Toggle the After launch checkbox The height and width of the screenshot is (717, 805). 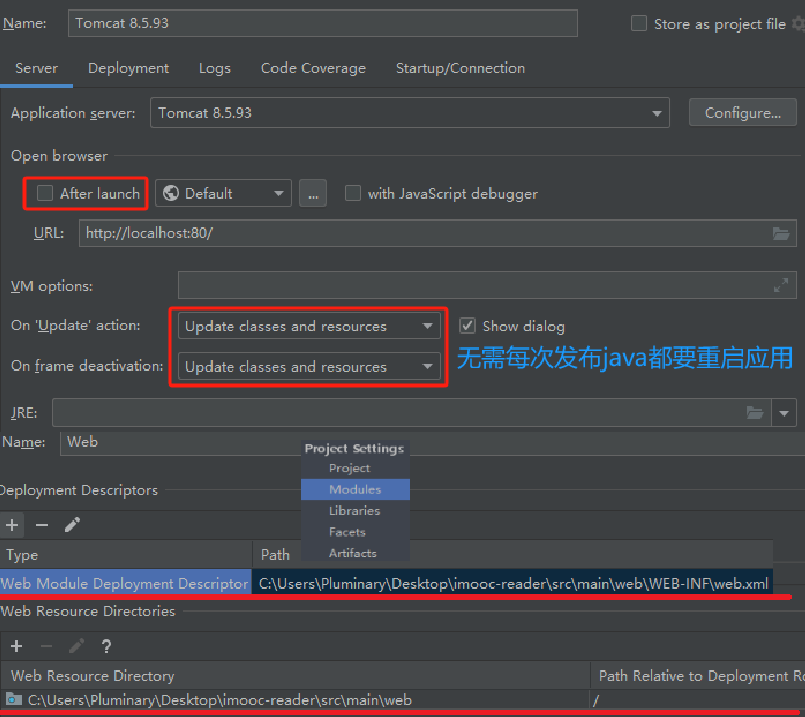[45, 193]
